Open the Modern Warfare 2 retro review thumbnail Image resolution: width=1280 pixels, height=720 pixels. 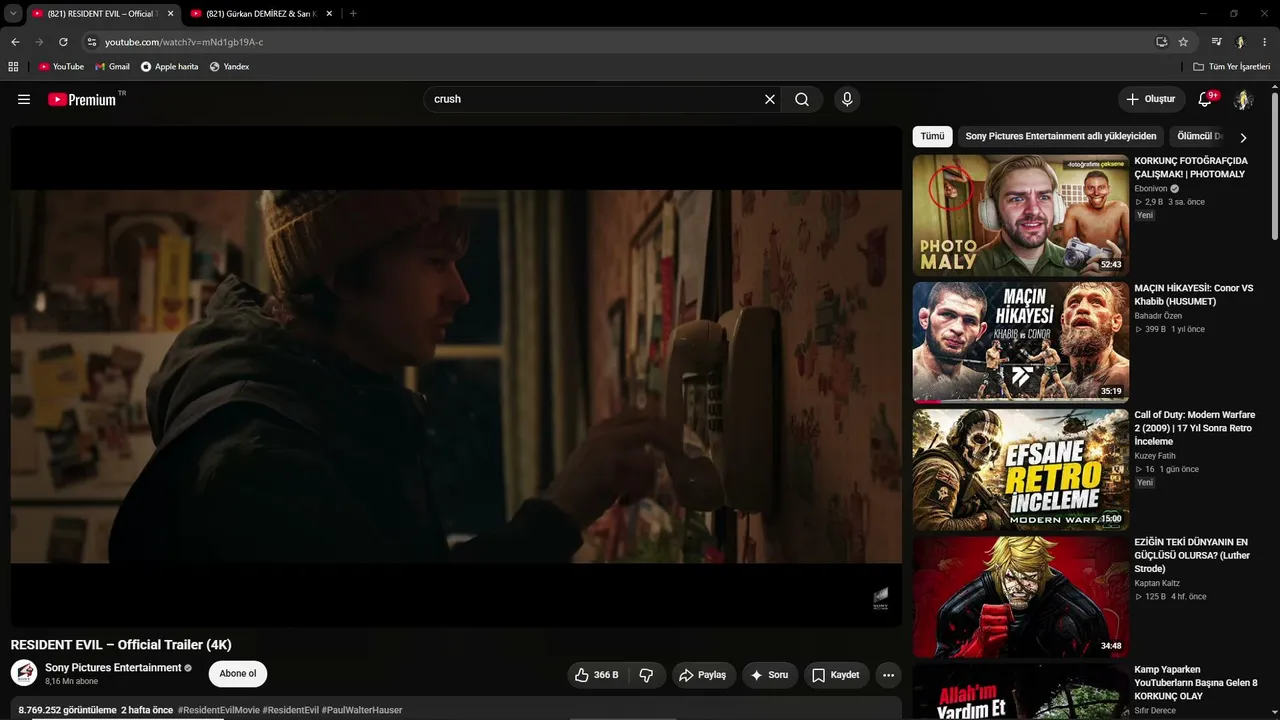pyautogui.click(x=1021, y=469)
